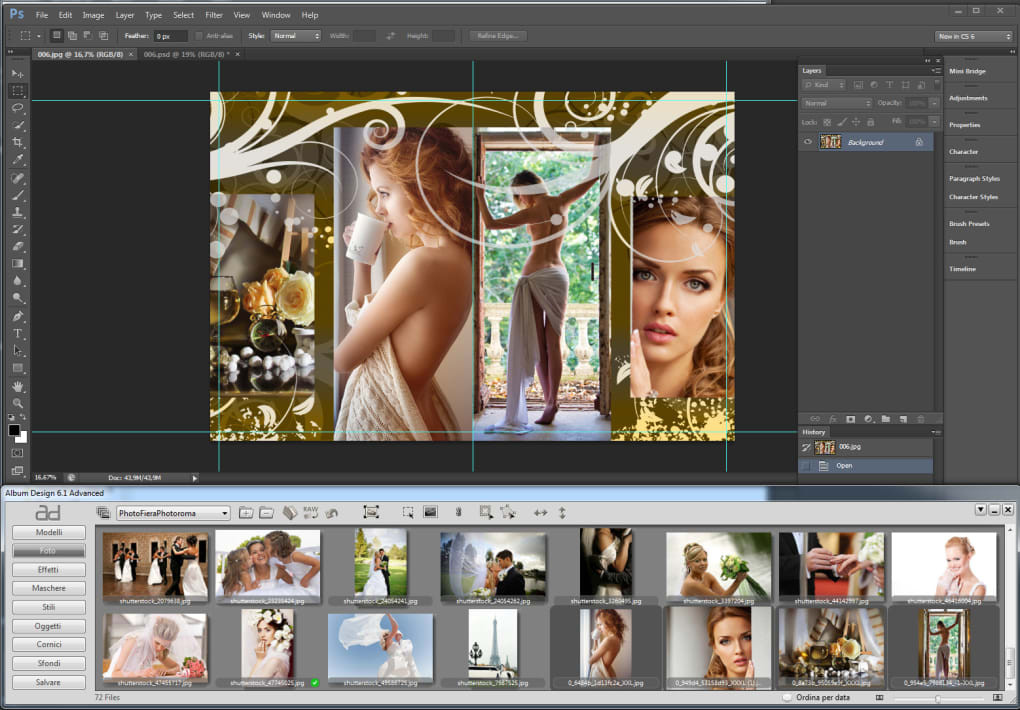The height and width of the screenshot is (710, 1020).
Task: Select the Type tool
Action: tap(17, 333)
